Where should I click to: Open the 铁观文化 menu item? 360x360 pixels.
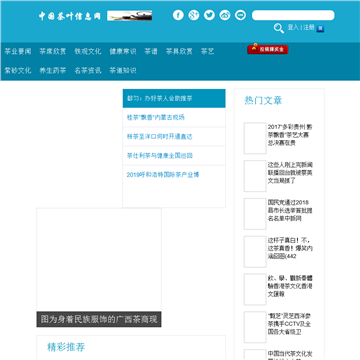pyautogui.click(x=88, y=51)
